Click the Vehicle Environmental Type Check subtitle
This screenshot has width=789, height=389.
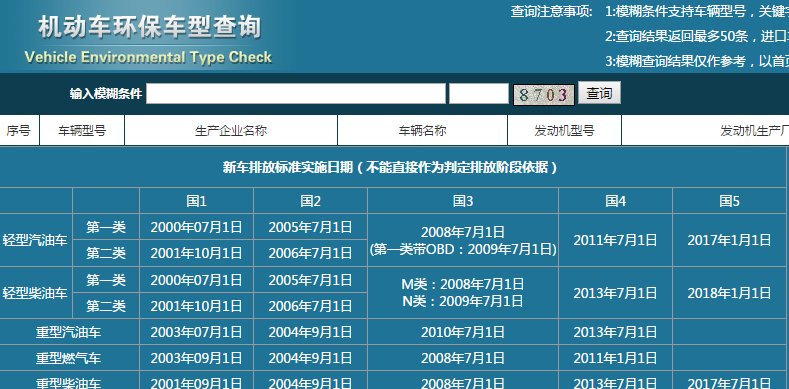tap(148, 57)
